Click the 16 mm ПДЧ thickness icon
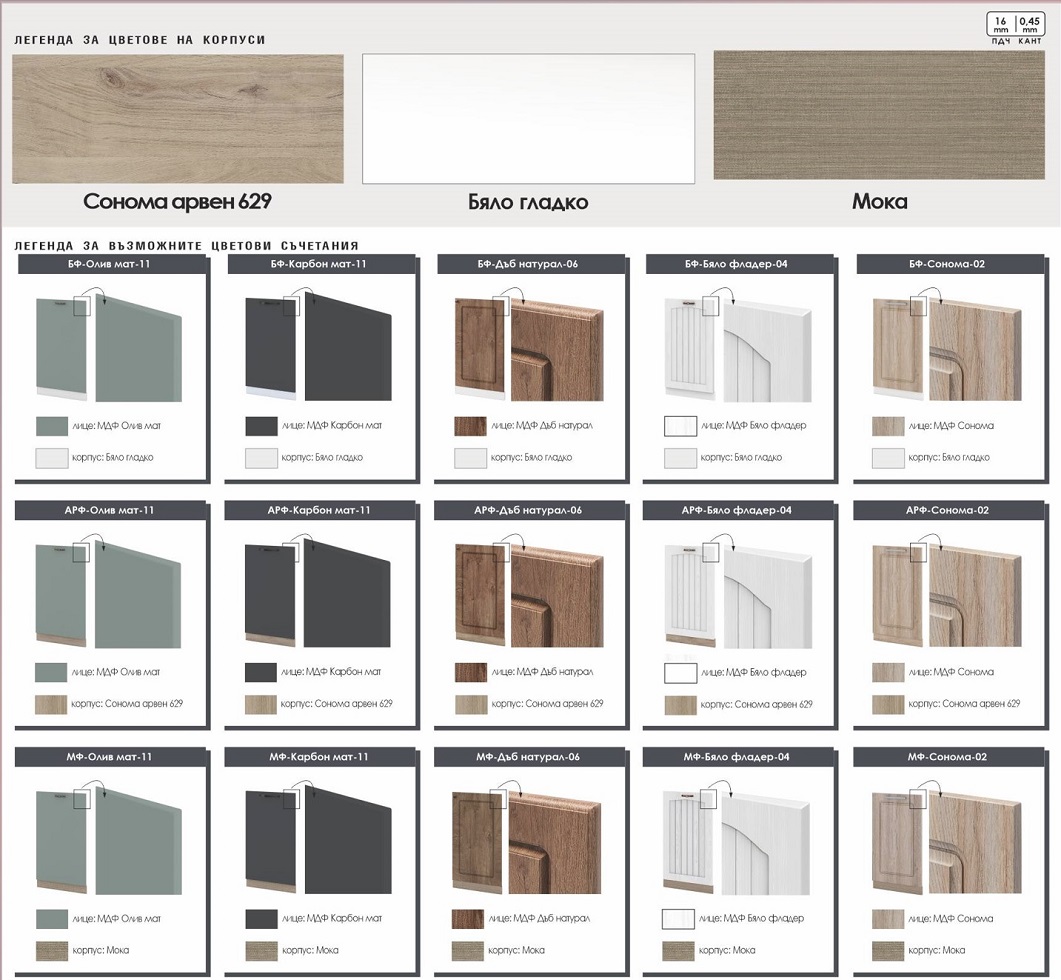 click(1000, 26)
